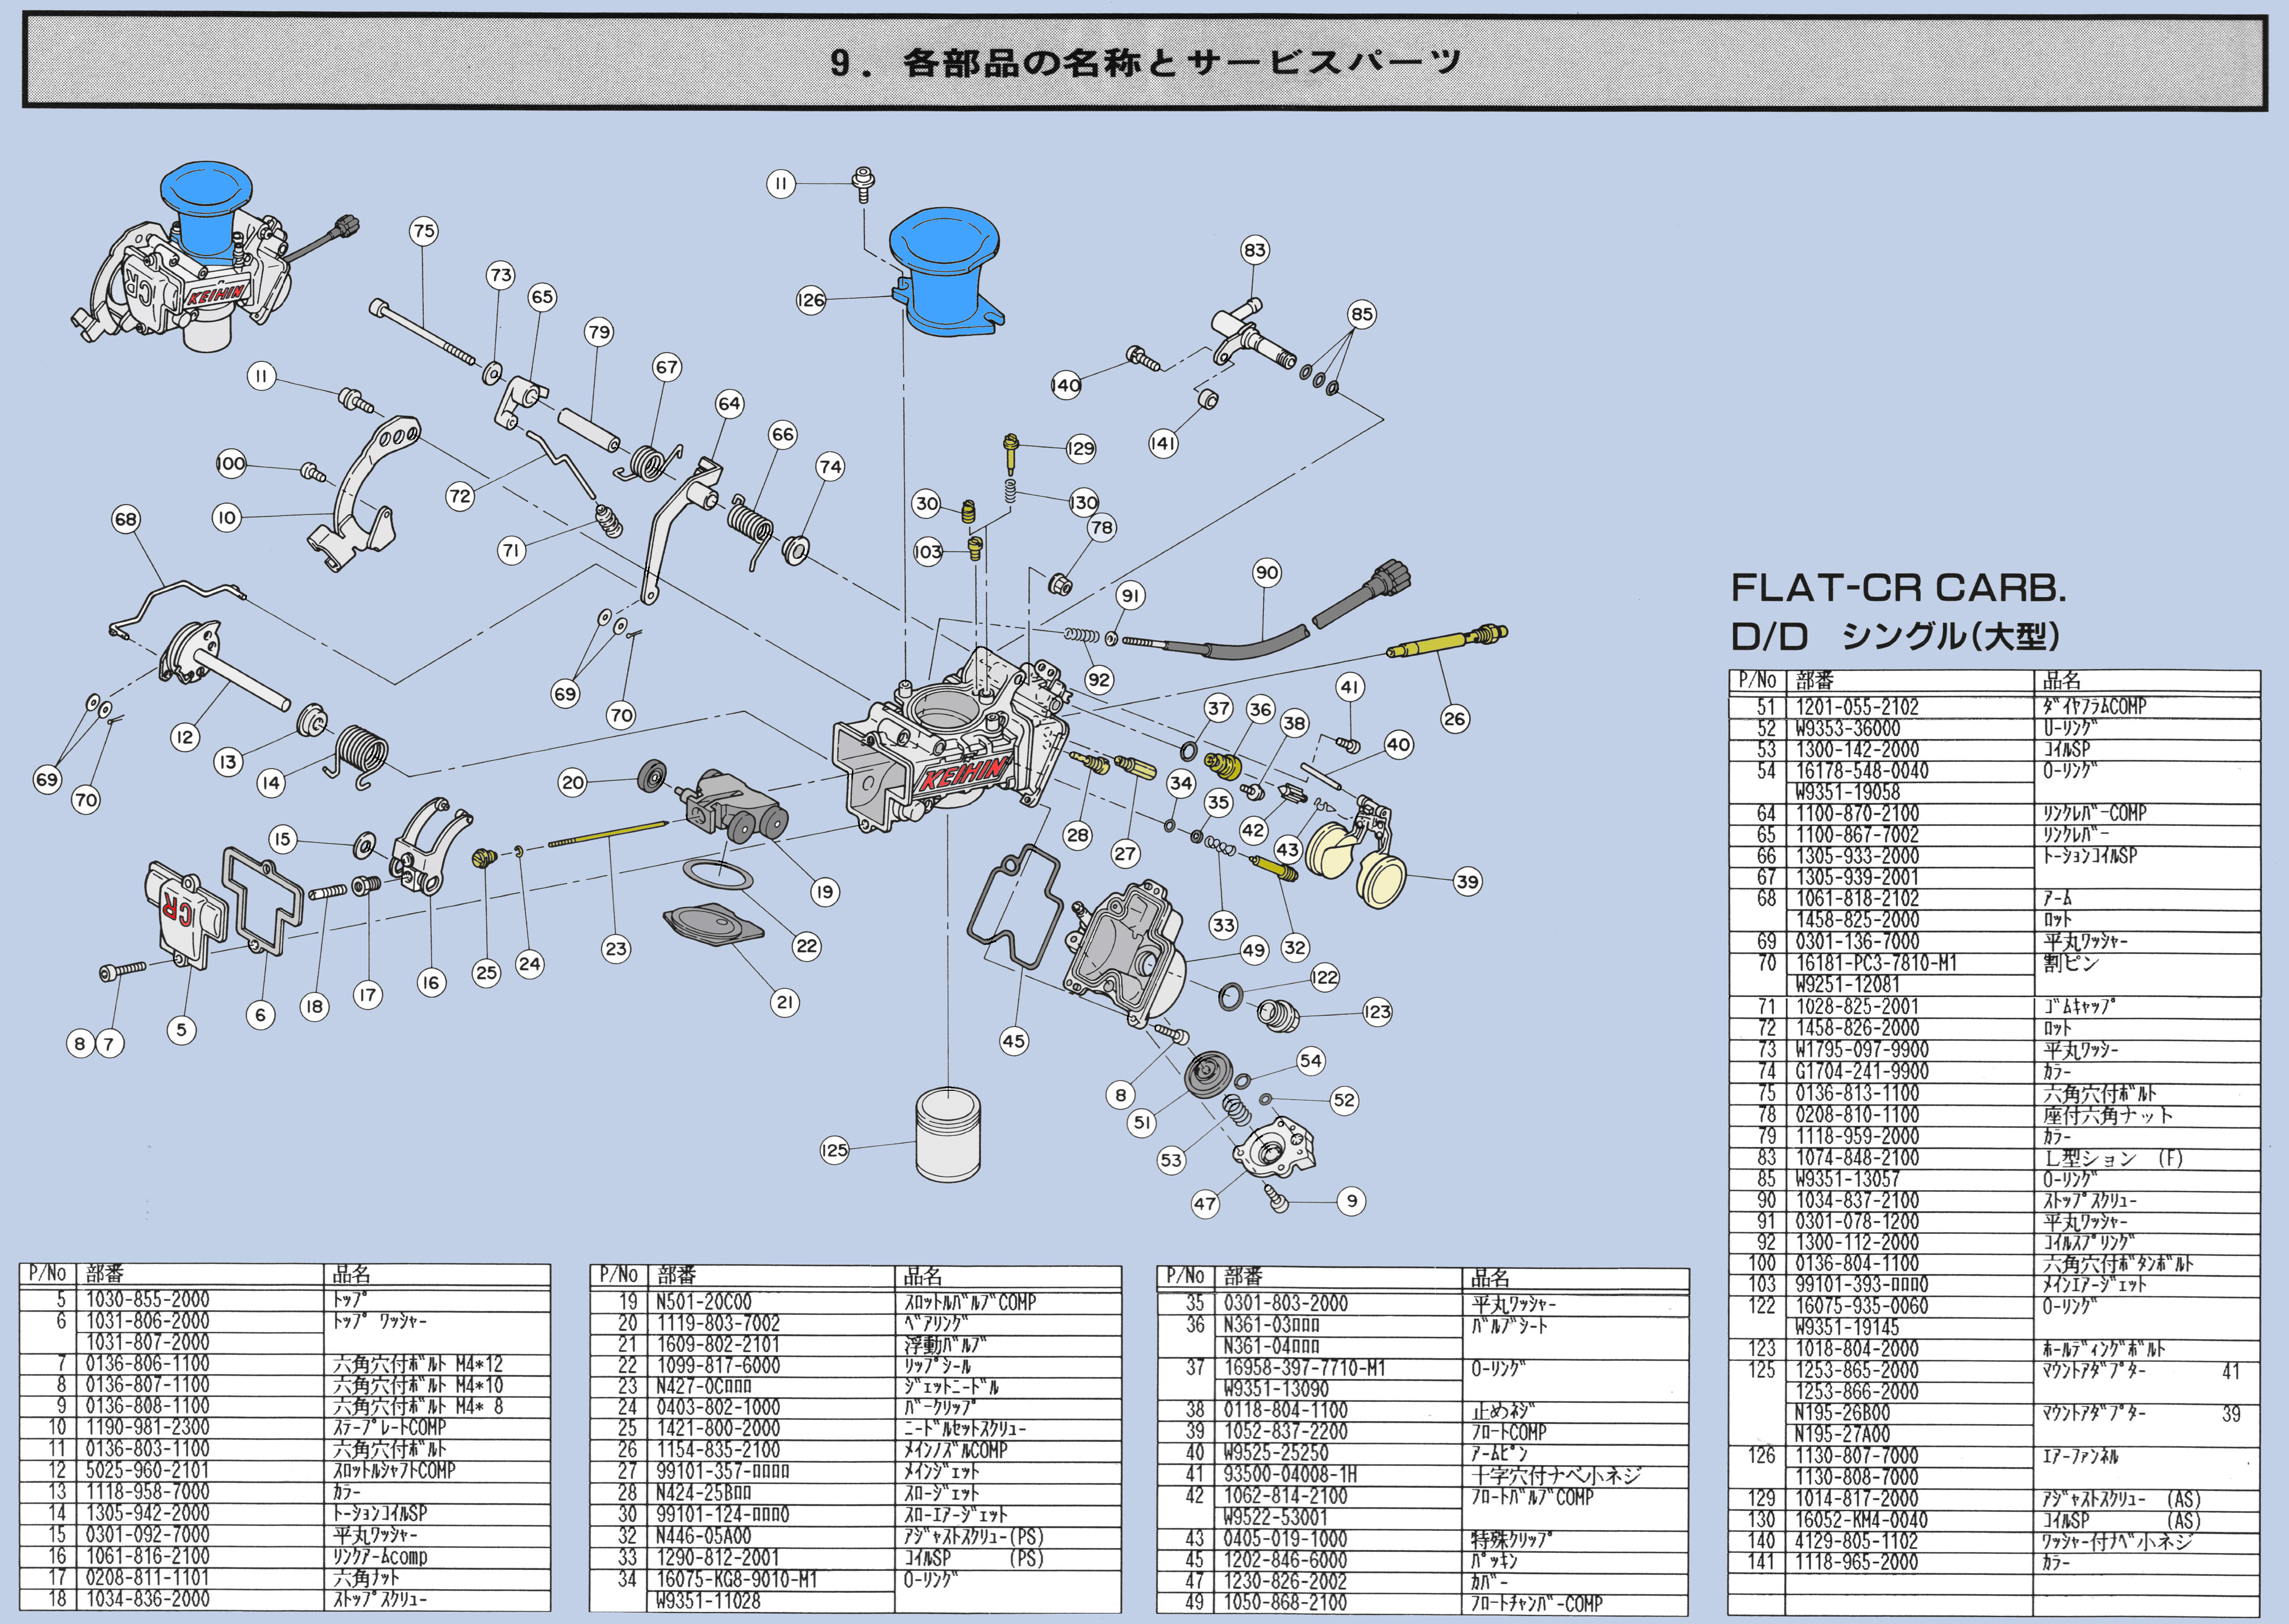Select part number 16075-KG8-9010-M1
Screen dimensions: 2289x1624
[x=737, y=1579]
